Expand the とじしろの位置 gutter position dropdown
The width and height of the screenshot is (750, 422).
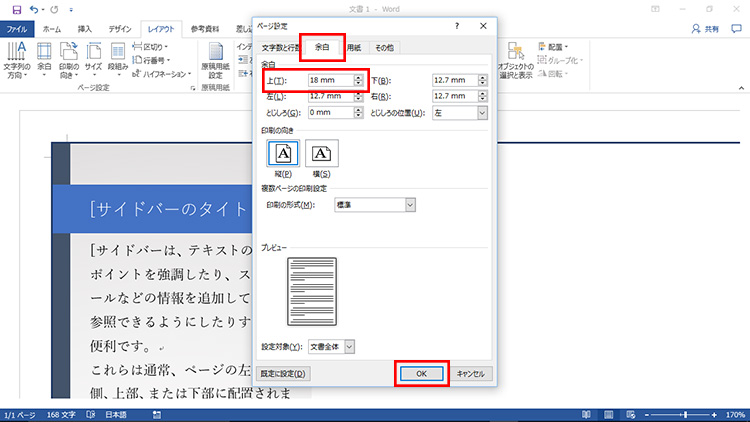482,113
